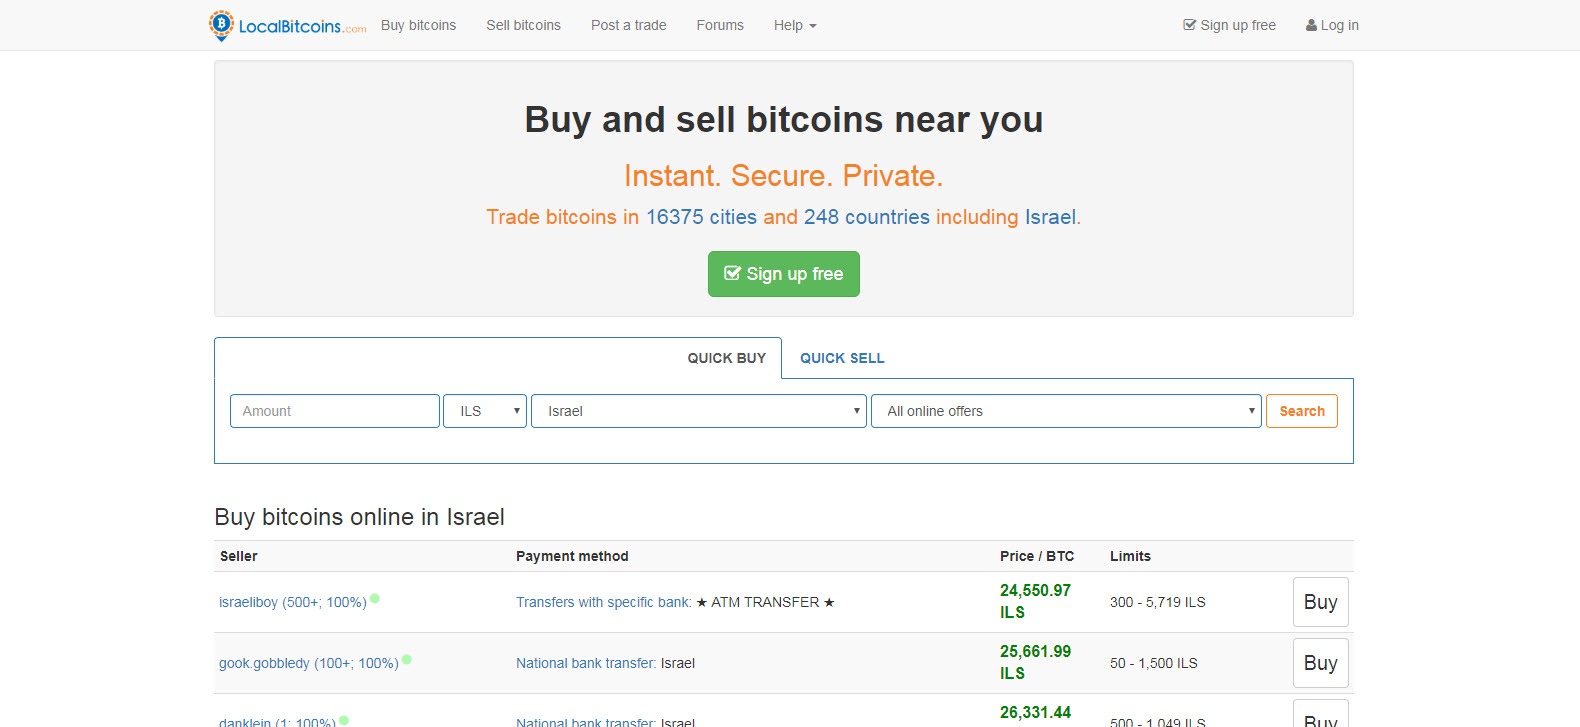Switch to the QUICK SELL tab
The width and height of the screenshot is (1580, 727).
click(x=842, y=358)
